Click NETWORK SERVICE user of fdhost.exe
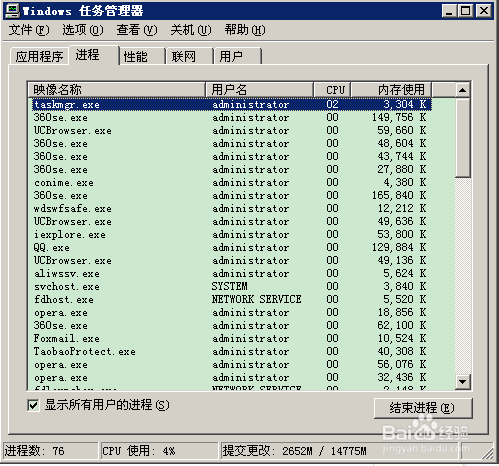Viewport: 499px width, 466px height. pos(256,299)
